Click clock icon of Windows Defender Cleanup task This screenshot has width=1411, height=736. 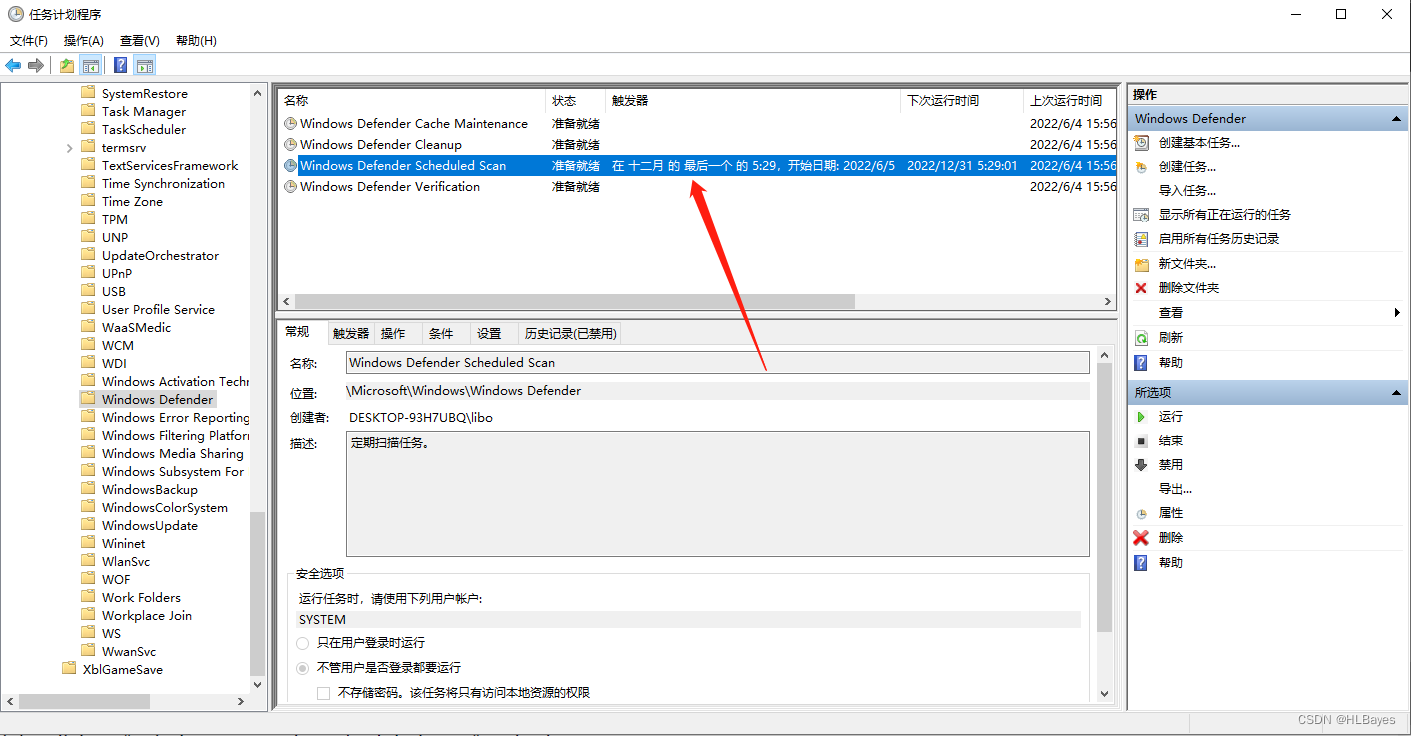click(x=290, y=145)
